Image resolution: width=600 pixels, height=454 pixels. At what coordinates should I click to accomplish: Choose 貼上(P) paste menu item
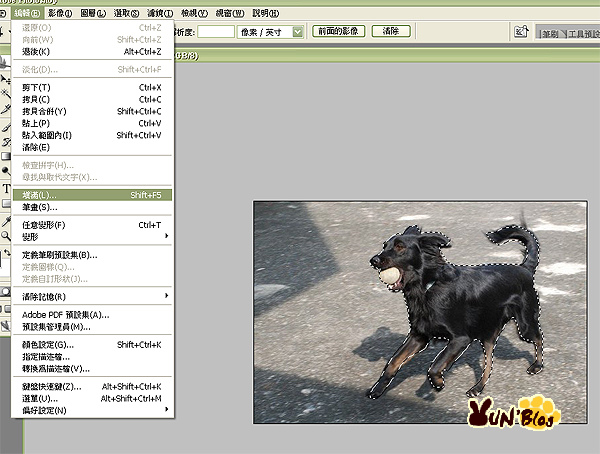tap(92, 123)
